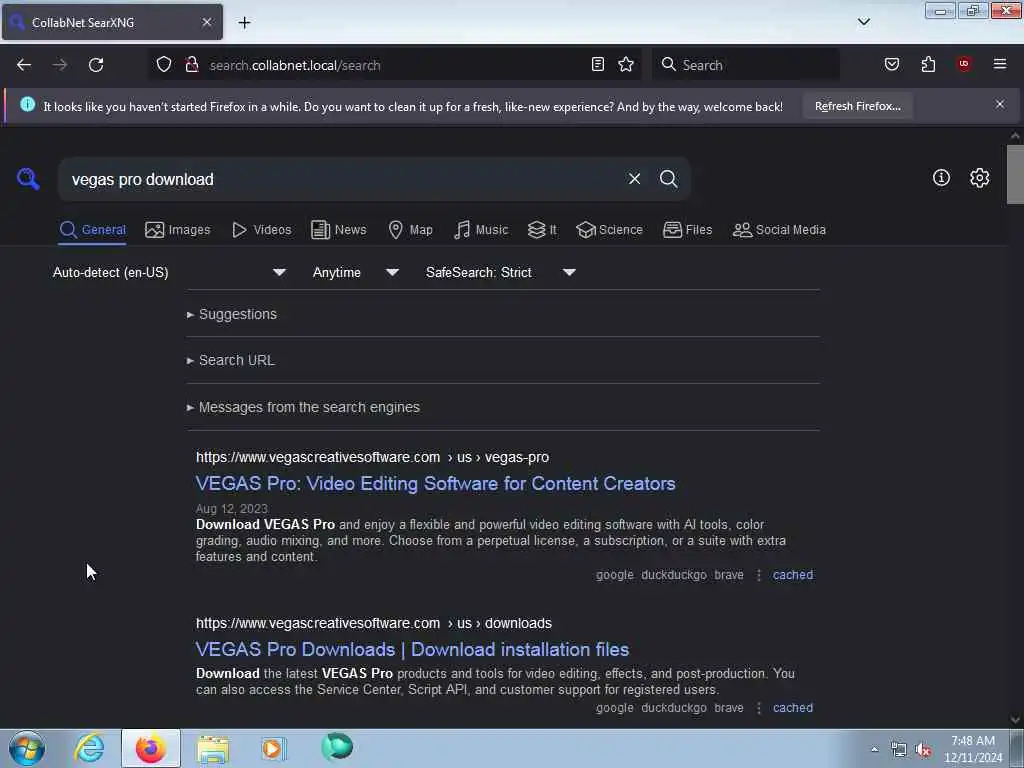Image resolution: width=1024 pixels, height=768 pixels.
Task: Open more options dots for Downloads result
Action: [x=758, y=708]
